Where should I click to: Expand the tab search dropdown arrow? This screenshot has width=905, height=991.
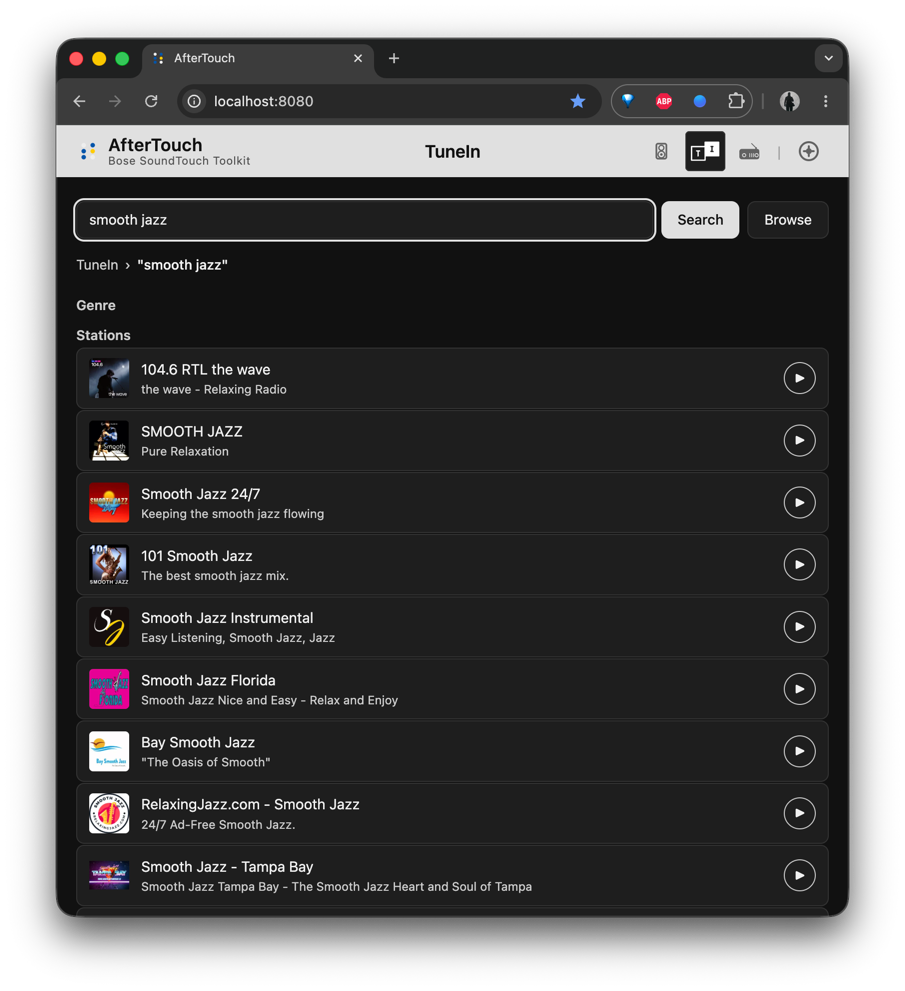[829, 58]
